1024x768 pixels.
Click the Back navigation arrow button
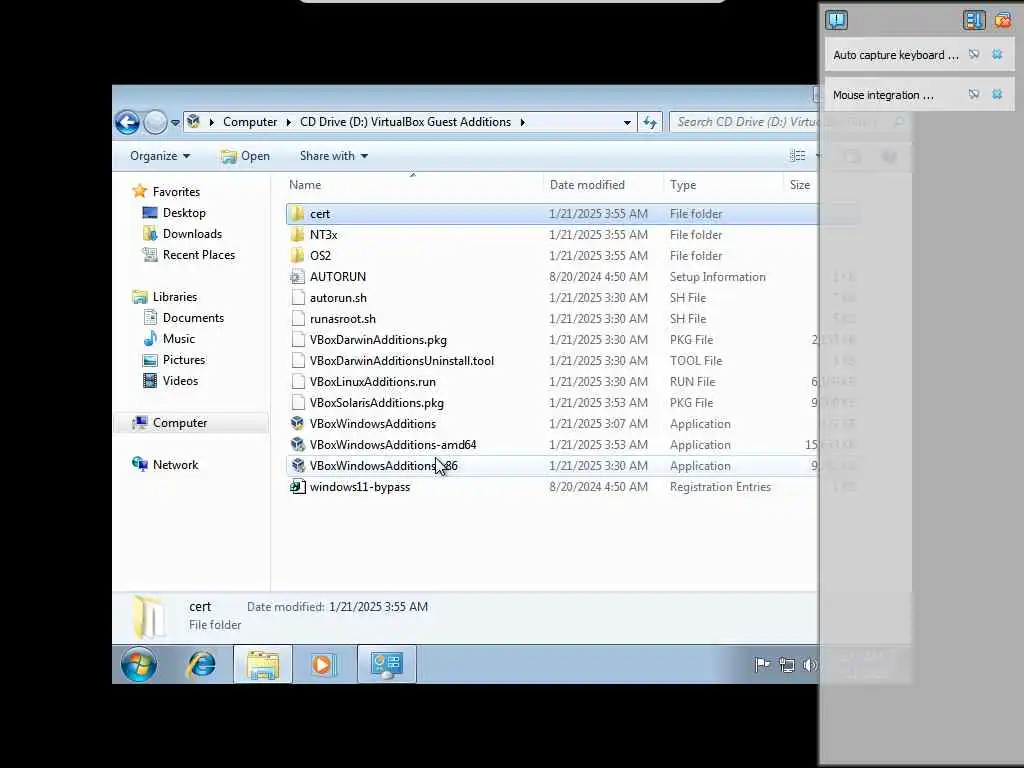(x=127, y=122)
